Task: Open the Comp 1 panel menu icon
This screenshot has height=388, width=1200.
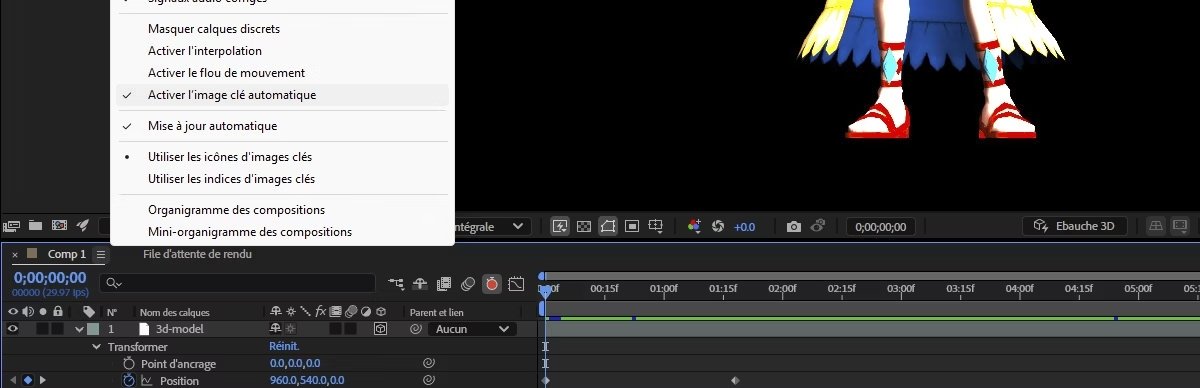Action: point(100,255)
